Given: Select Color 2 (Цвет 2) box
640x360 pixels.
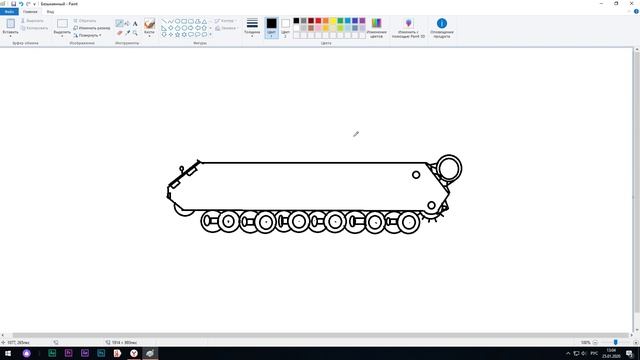Looking at the screenshot, I should (285, 28).
